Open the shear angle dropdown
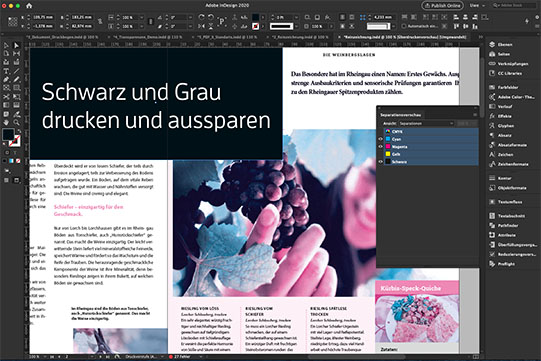 (190, 26)
